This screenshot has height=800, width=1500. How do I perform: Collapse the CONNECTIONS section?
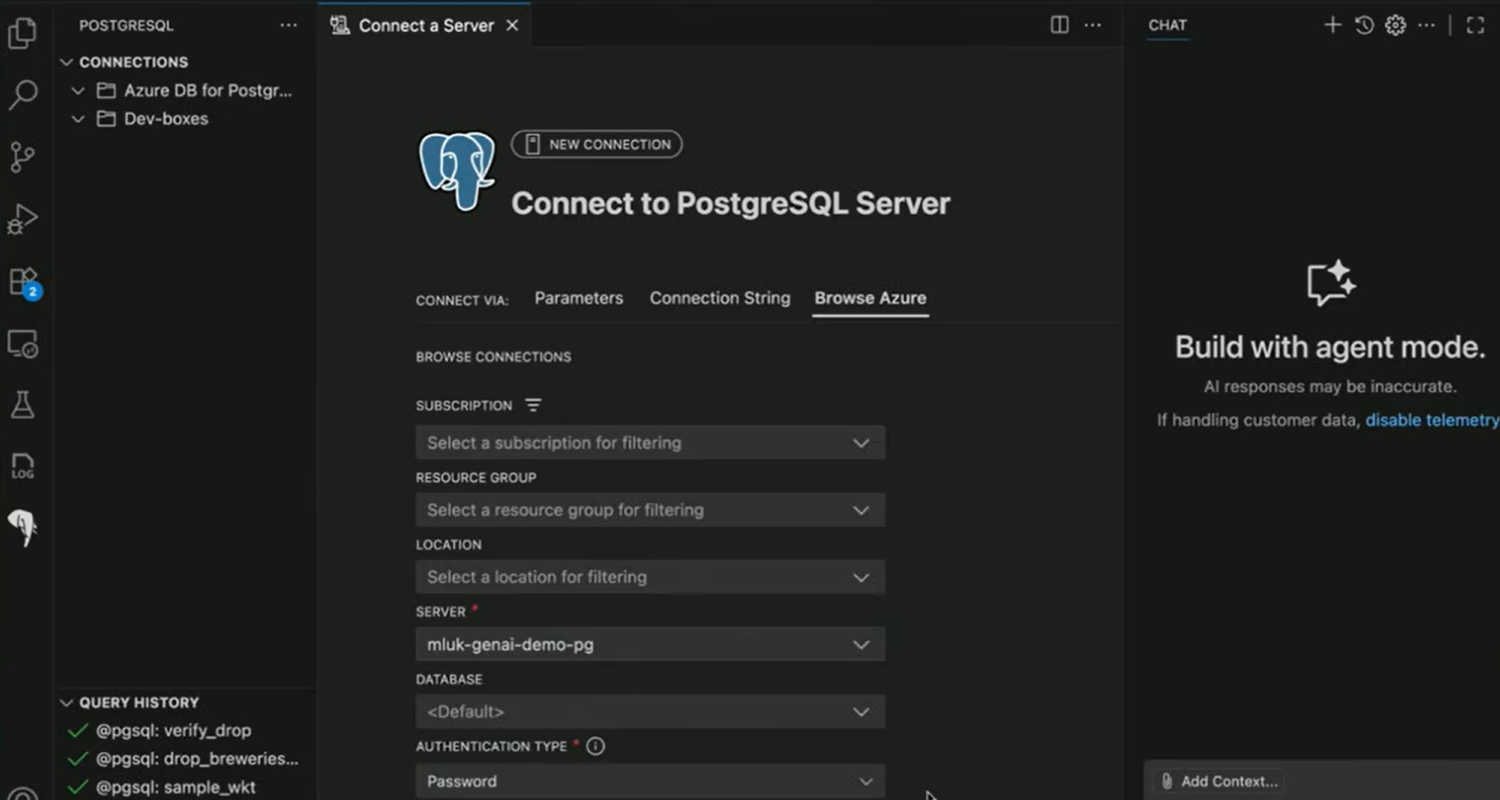tap(67, 62)
